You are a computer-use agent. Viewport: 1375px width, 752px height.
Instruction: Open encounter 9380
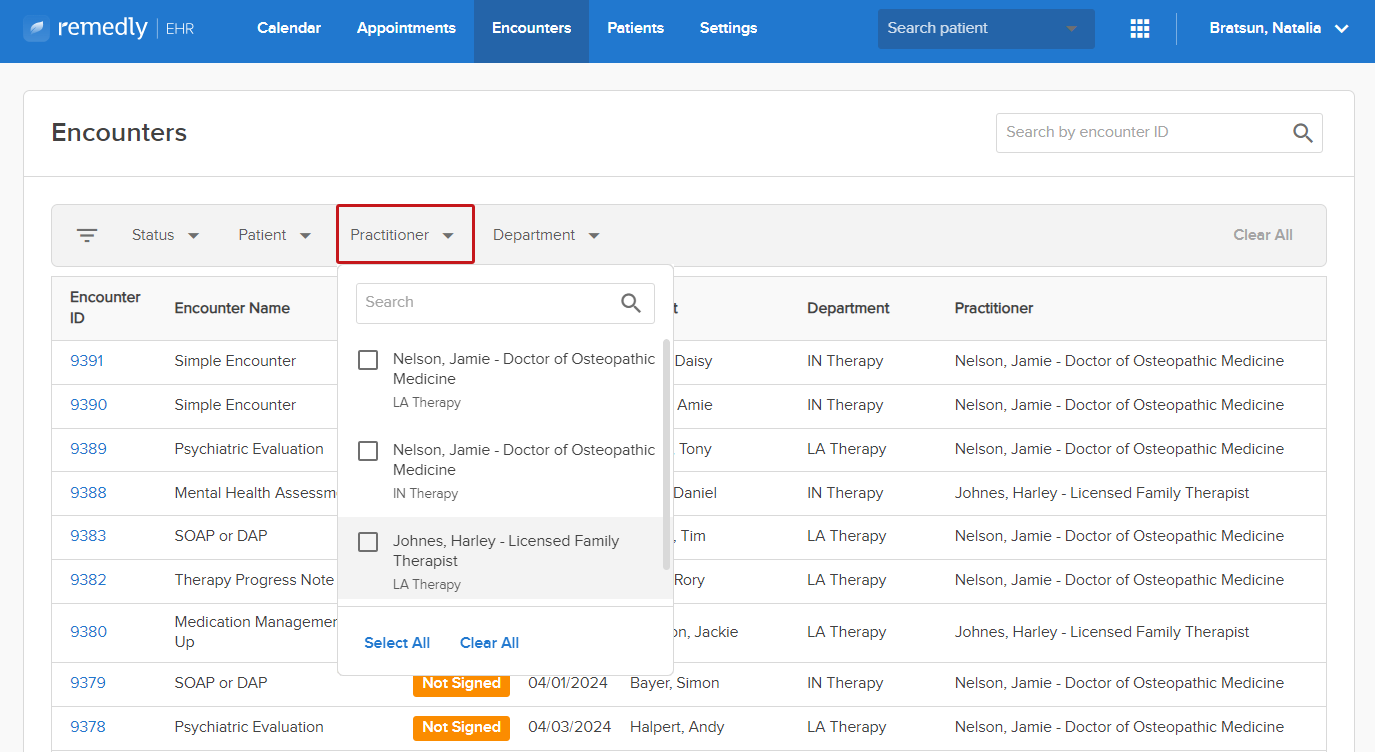(x=88, y=632)
